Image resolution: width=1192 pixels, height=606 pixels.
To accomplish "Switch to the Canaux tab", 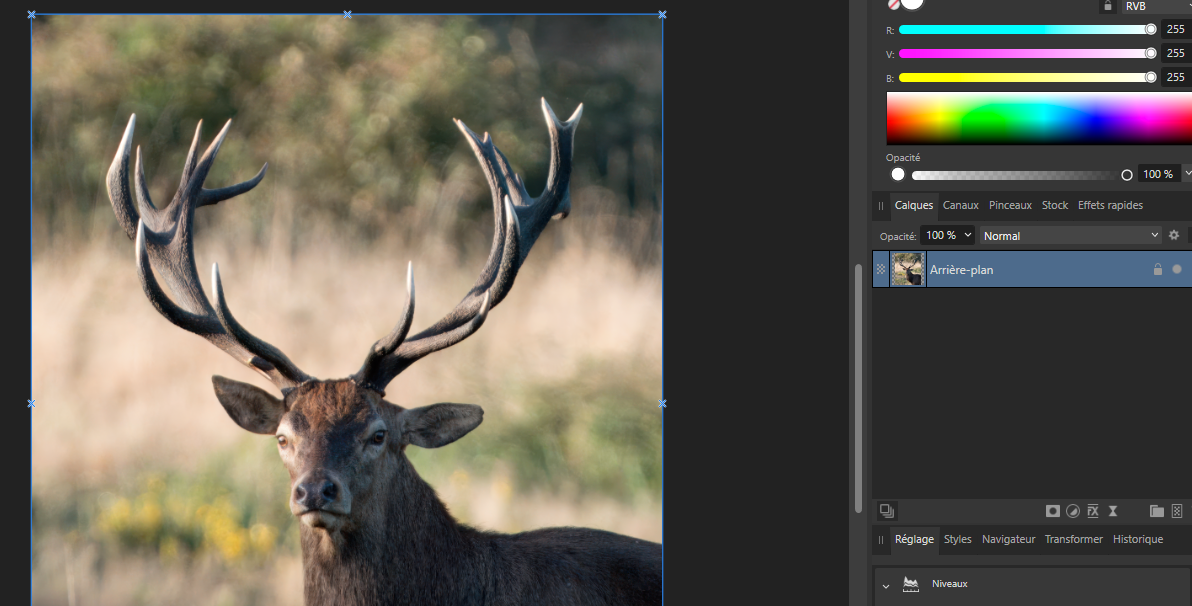I will coord(961,205).
